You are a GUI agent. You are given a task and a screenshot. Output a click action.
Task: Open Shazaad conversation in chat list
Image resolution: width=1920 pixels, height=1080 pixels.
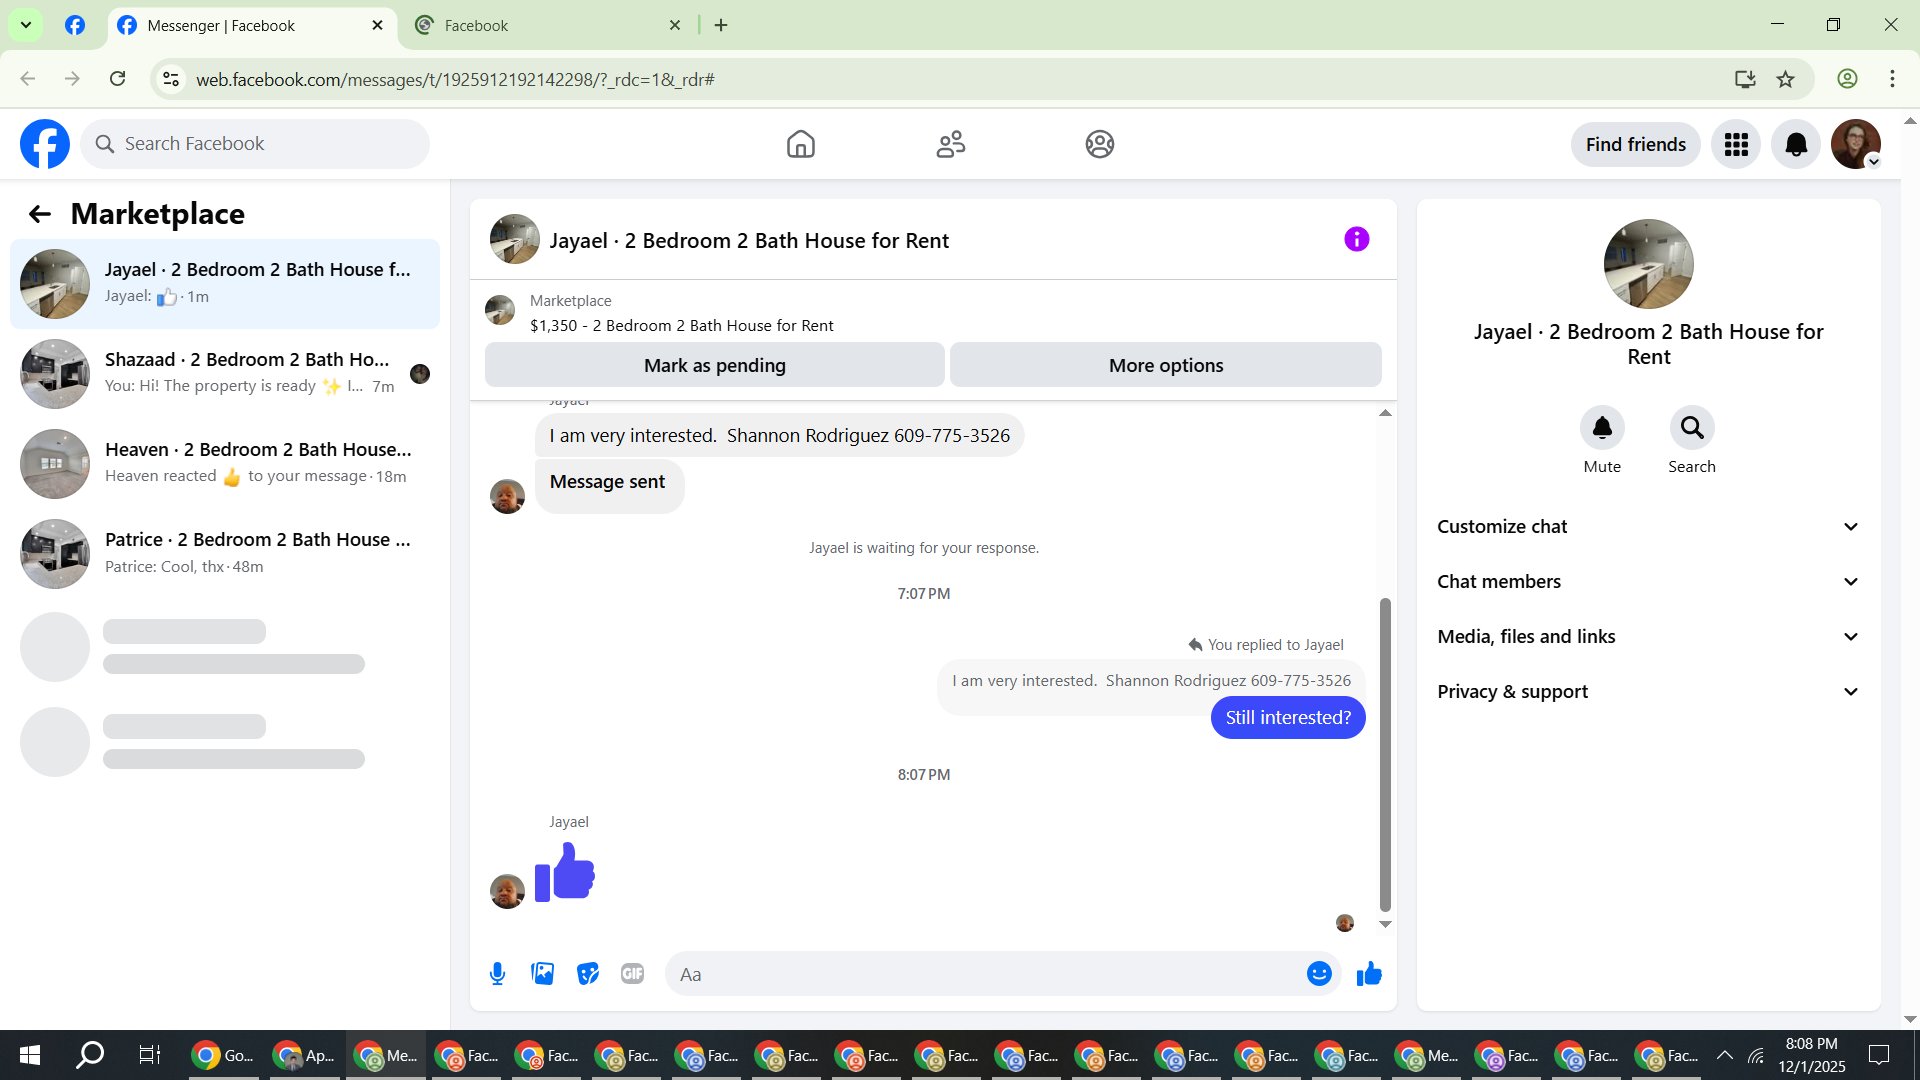pos(225,374)
